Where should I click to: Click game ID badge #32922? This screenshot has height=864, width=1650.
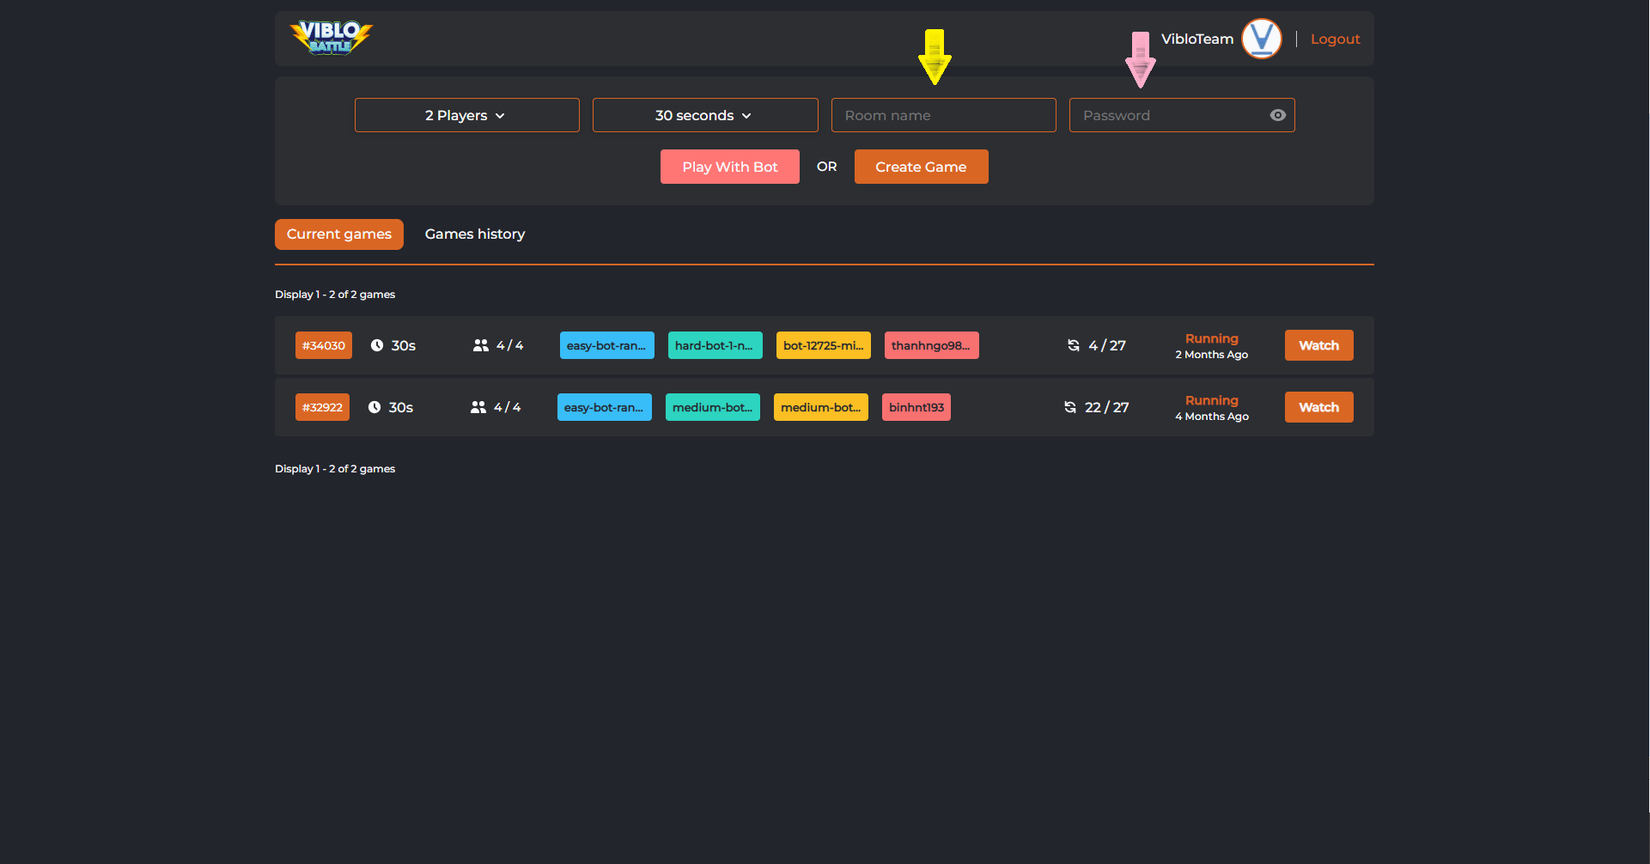[322, 407]
